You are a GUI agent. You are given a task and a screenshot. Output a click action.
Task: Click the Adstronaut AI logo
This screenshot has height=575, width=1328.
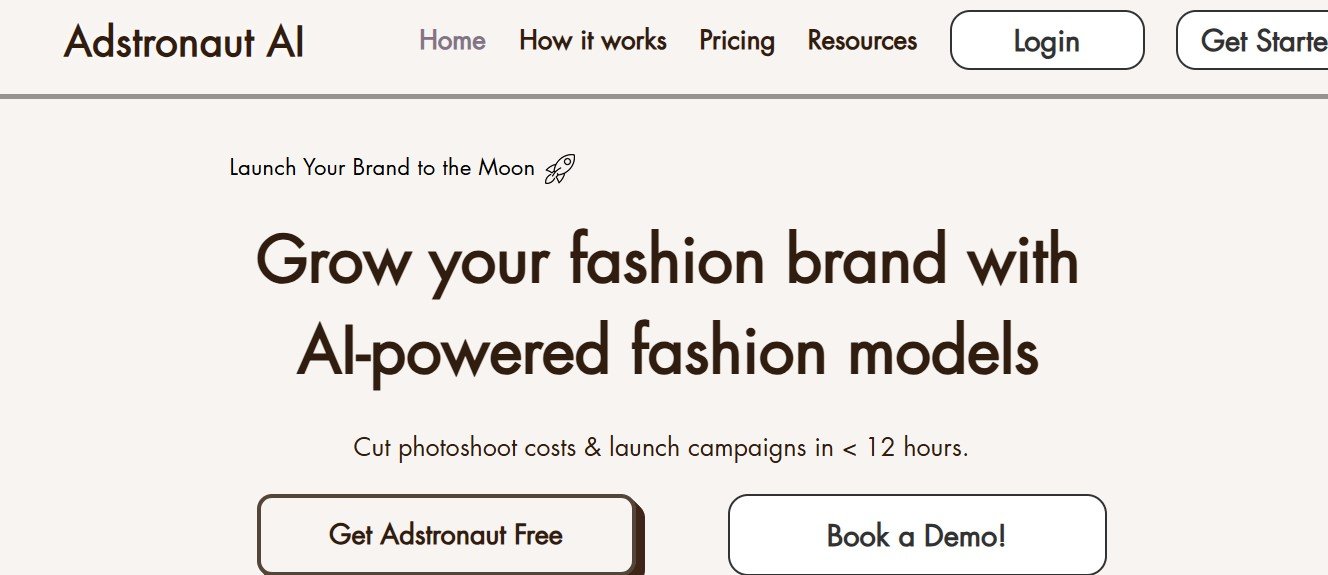(184, 42)
